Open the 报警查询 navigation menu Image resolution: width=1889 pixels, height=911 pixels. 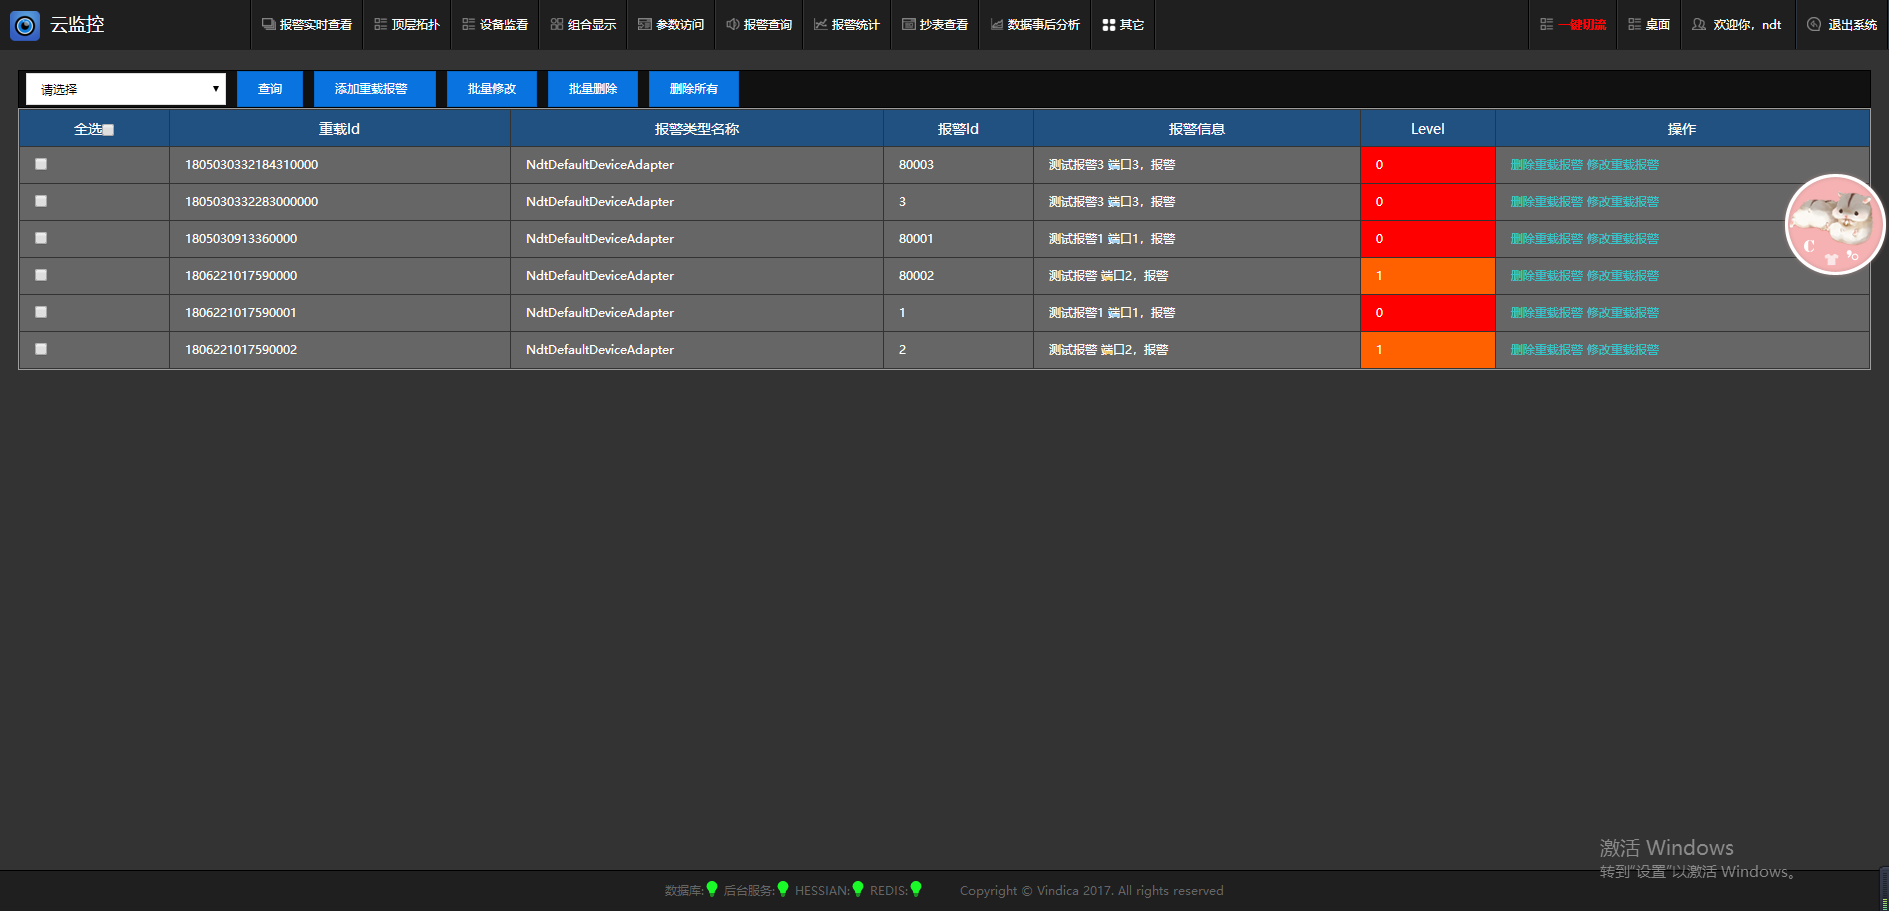[759, 25]
